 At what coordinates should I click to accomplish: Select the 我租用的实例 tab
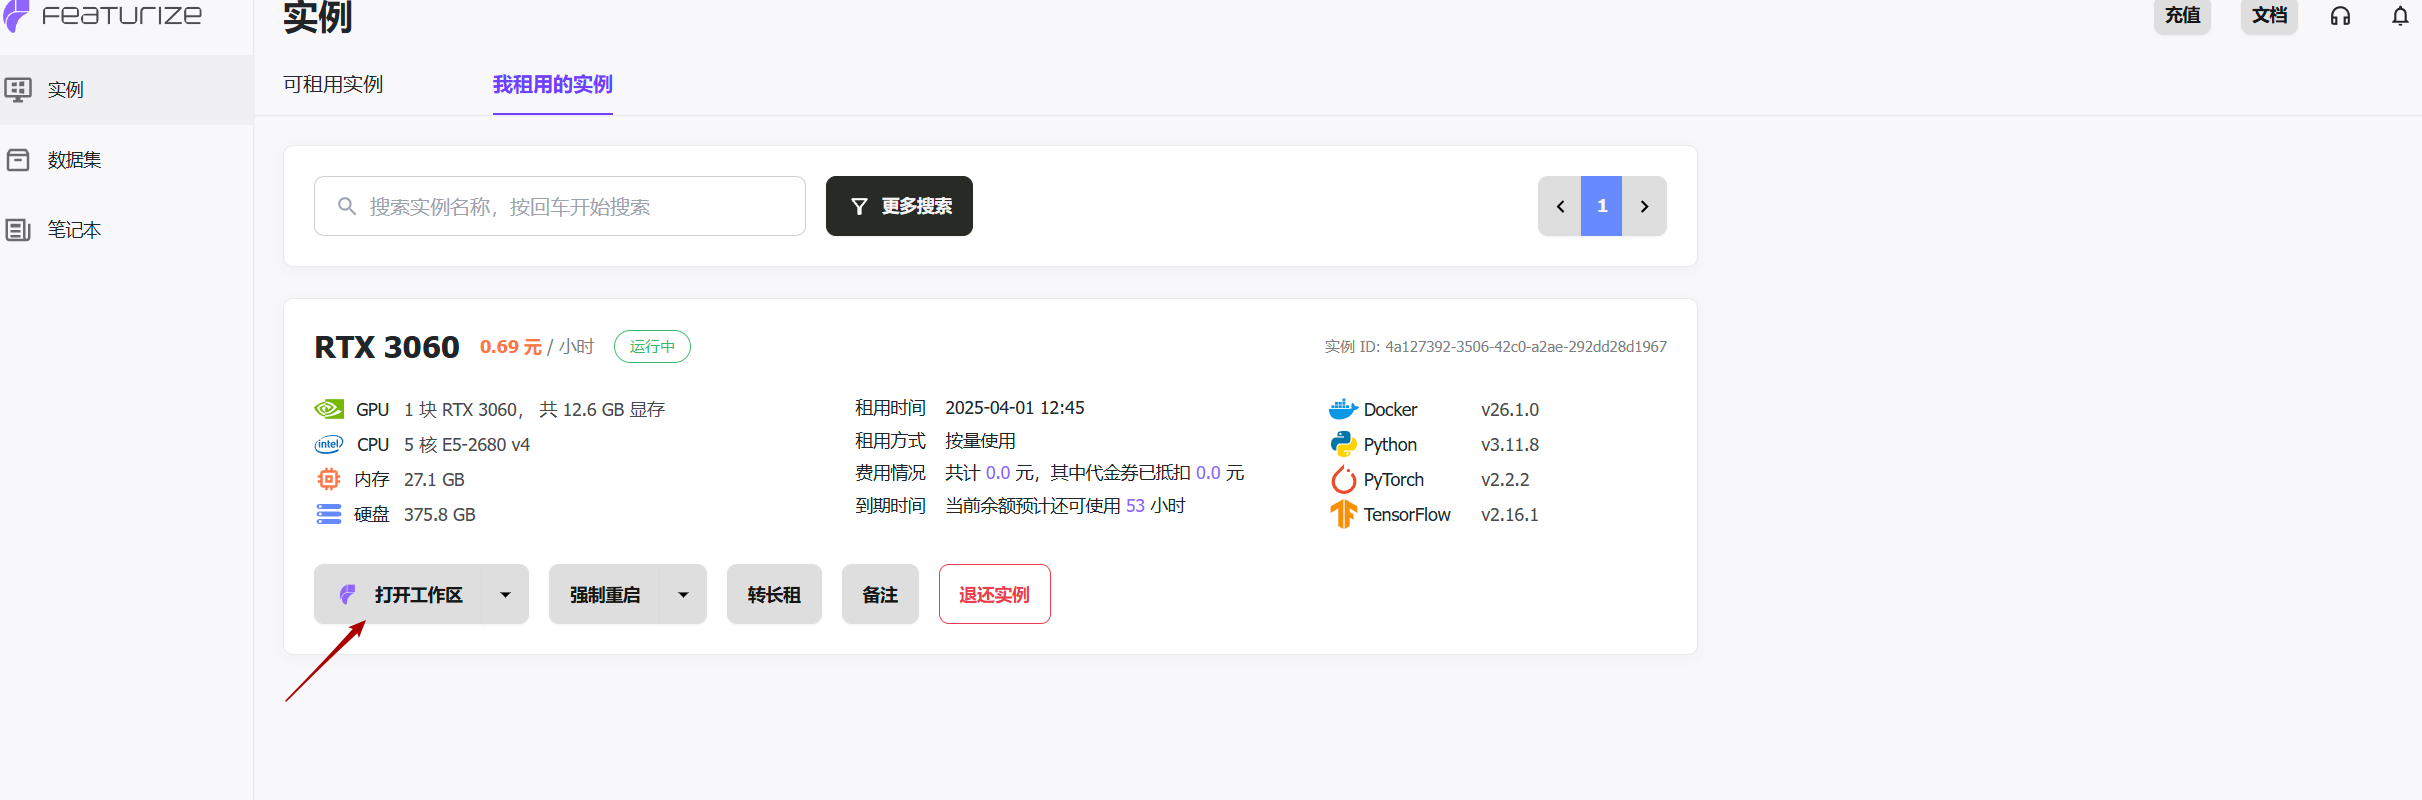(x=552, y=85)
